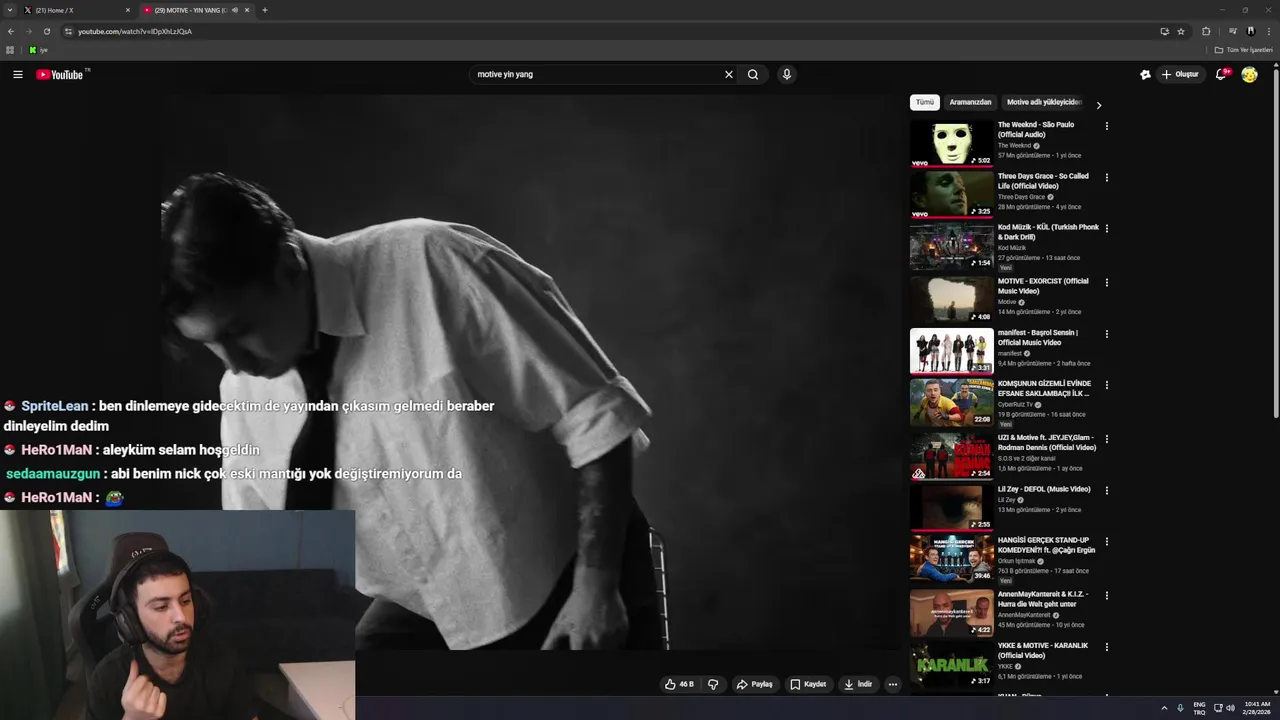1280x720 pixels.
Task: Open the volume control in system tray
Action: (x=1230, y=708)
